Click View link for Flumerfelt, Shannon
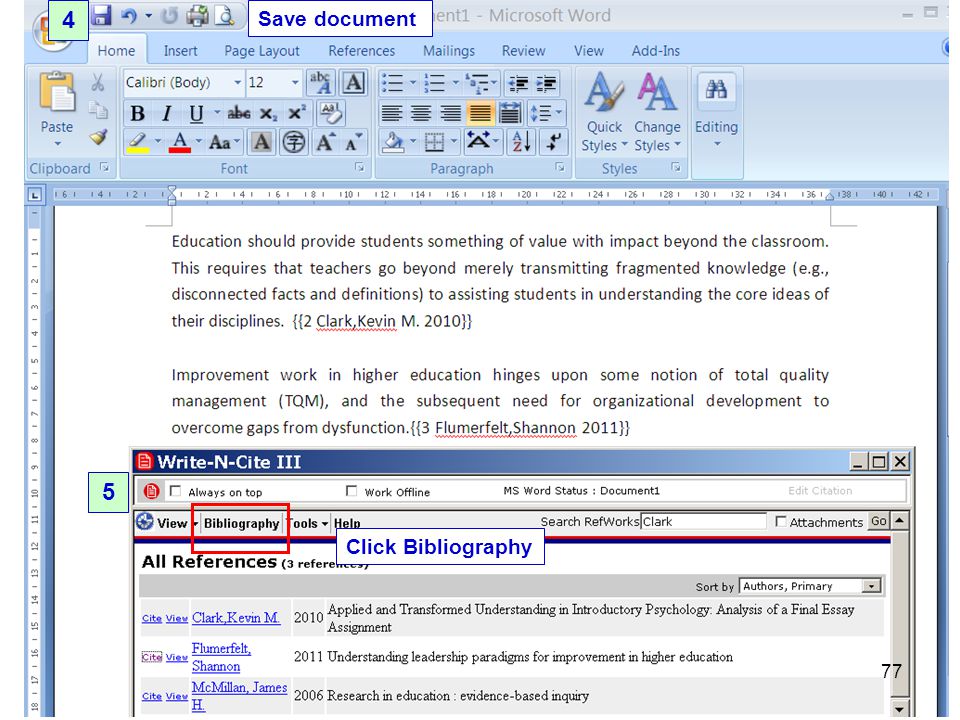 pos(176,657)
